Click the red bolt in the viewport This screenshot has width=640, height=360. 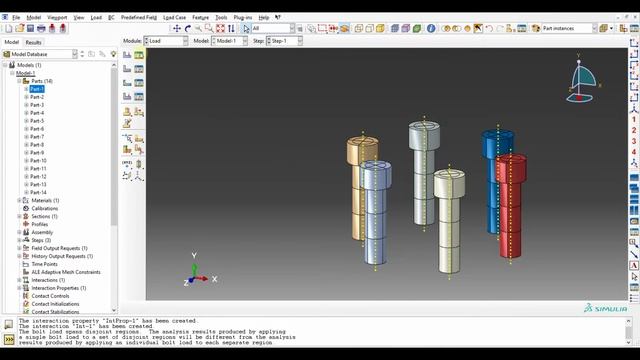[x=510, y=206]
